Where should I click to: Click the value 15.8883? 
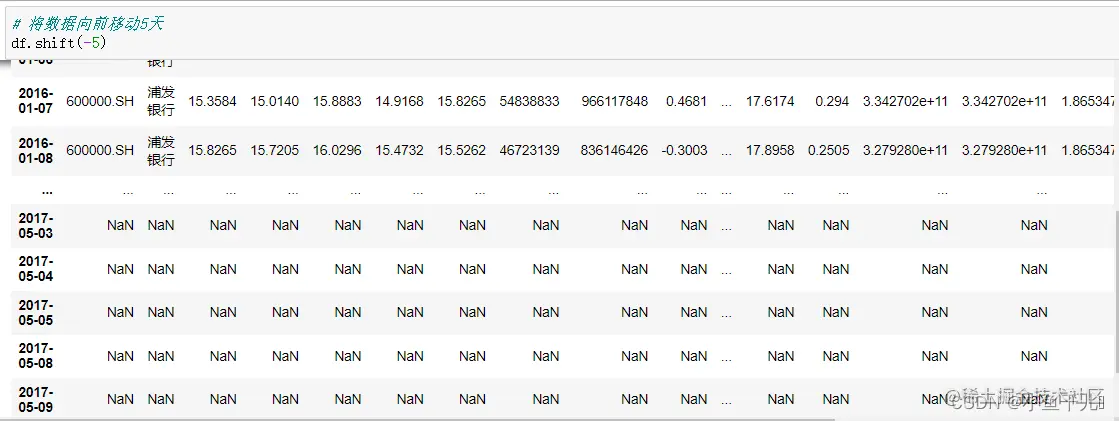click(x=337, y=101)
